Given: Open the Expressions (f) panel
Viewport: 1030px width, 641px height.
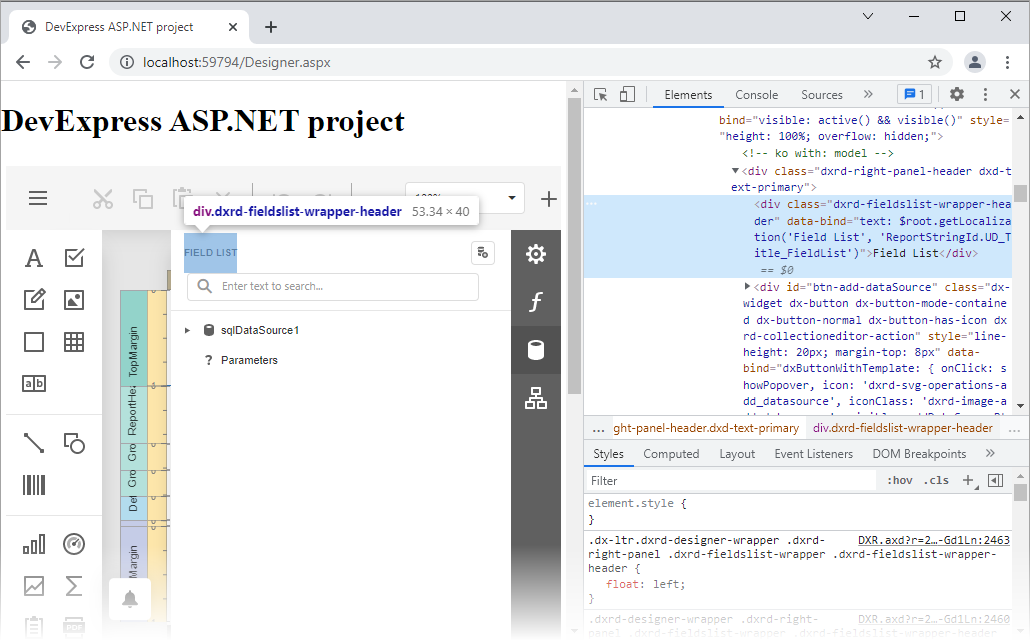Looking at the screenshot, I should click(536, 302).
